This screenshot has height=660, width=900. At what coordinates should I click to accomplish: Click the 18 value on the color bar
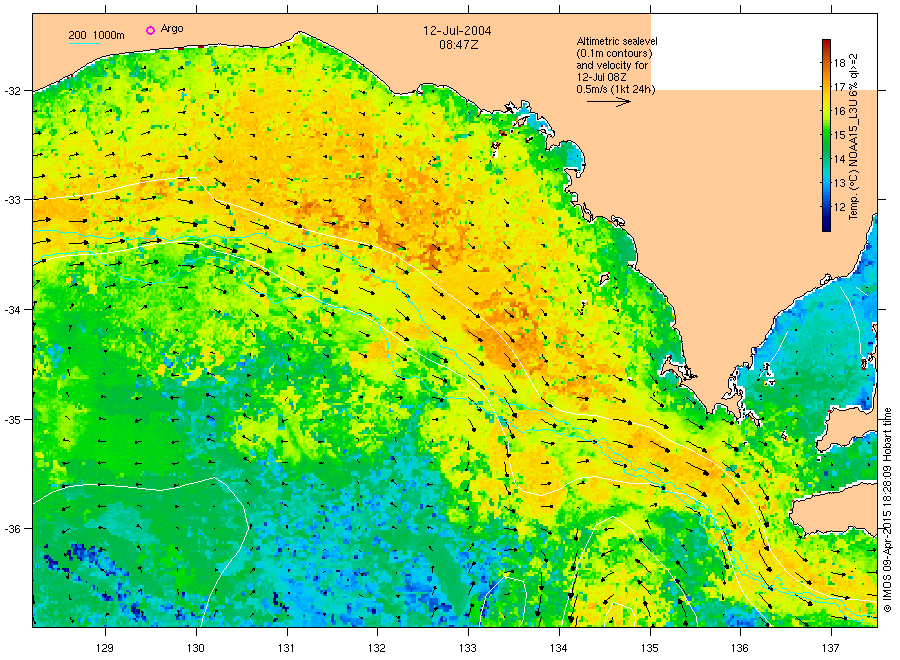pos(839,63)
